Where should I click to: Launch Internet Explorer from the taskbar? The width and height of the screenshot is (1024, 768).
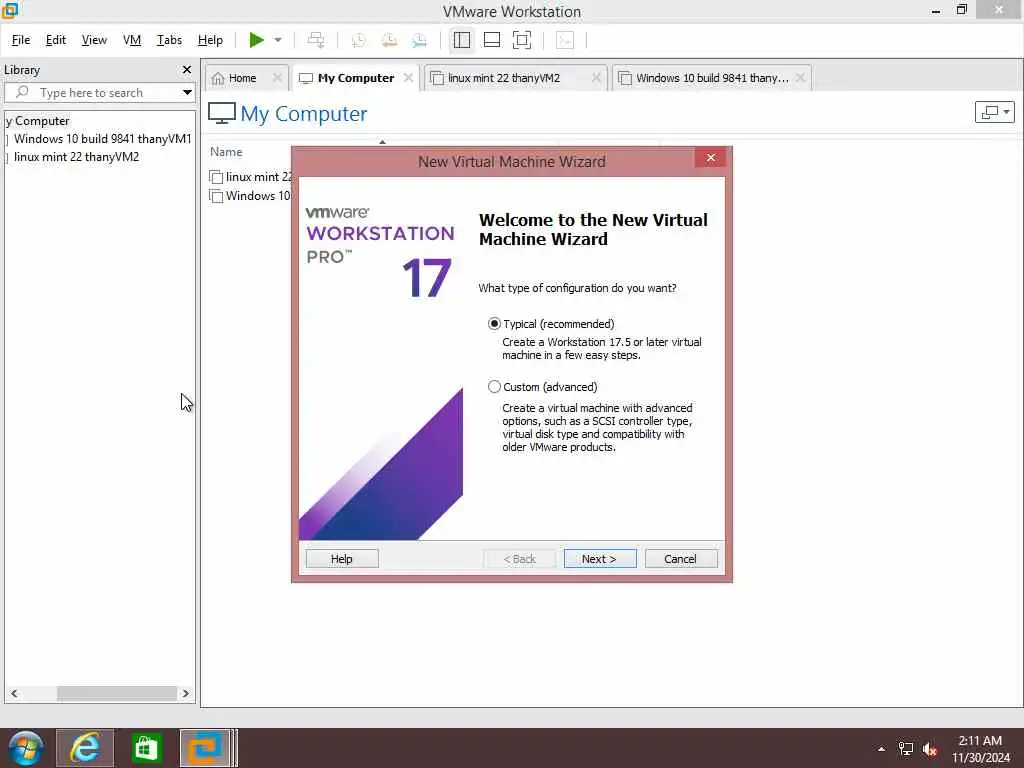(85, 748)
